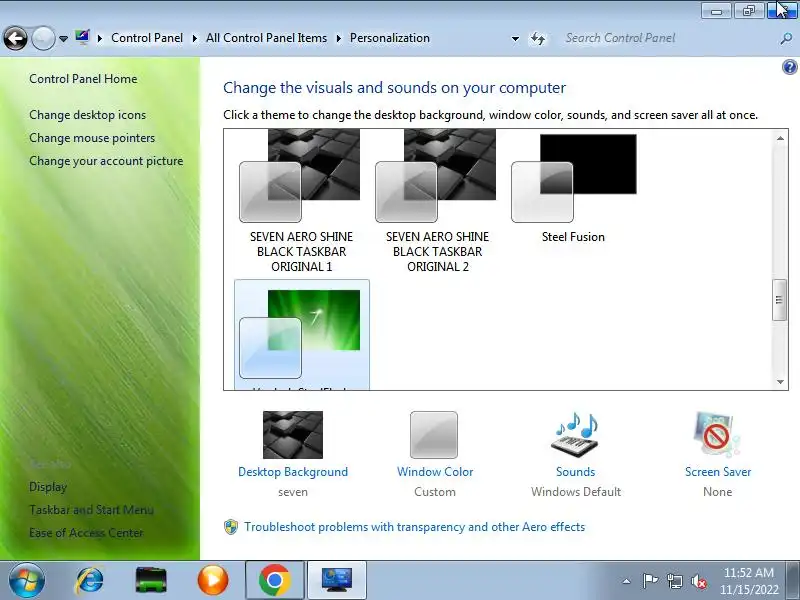Screen dimensions: 800x600
Task: Click the shield icon beside Troubleshoot link
Action: [231, 527]
